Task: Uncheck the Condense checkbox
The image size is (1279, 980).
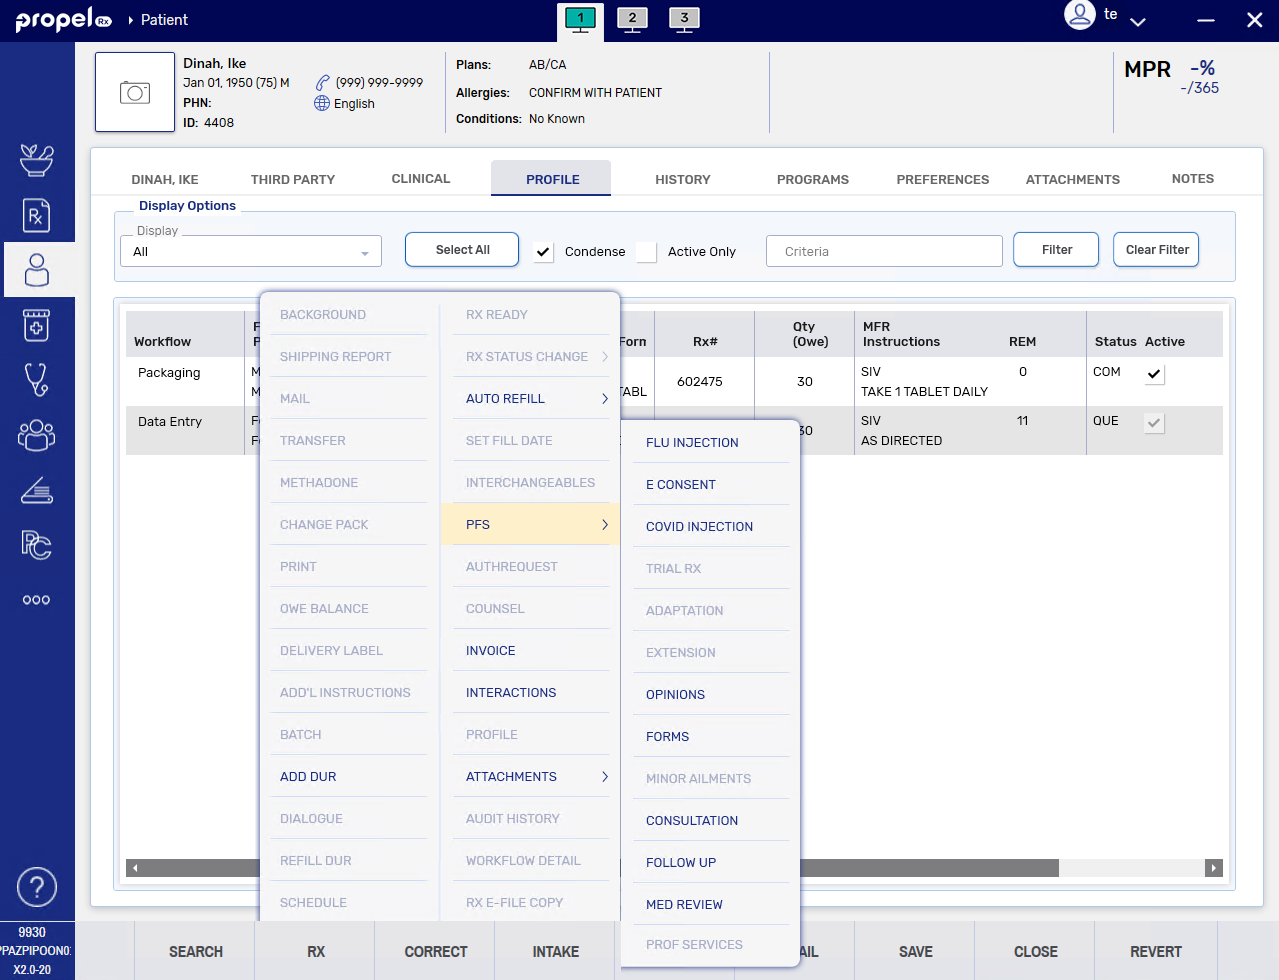Action: pyautogui.click(x=543, y=252)
